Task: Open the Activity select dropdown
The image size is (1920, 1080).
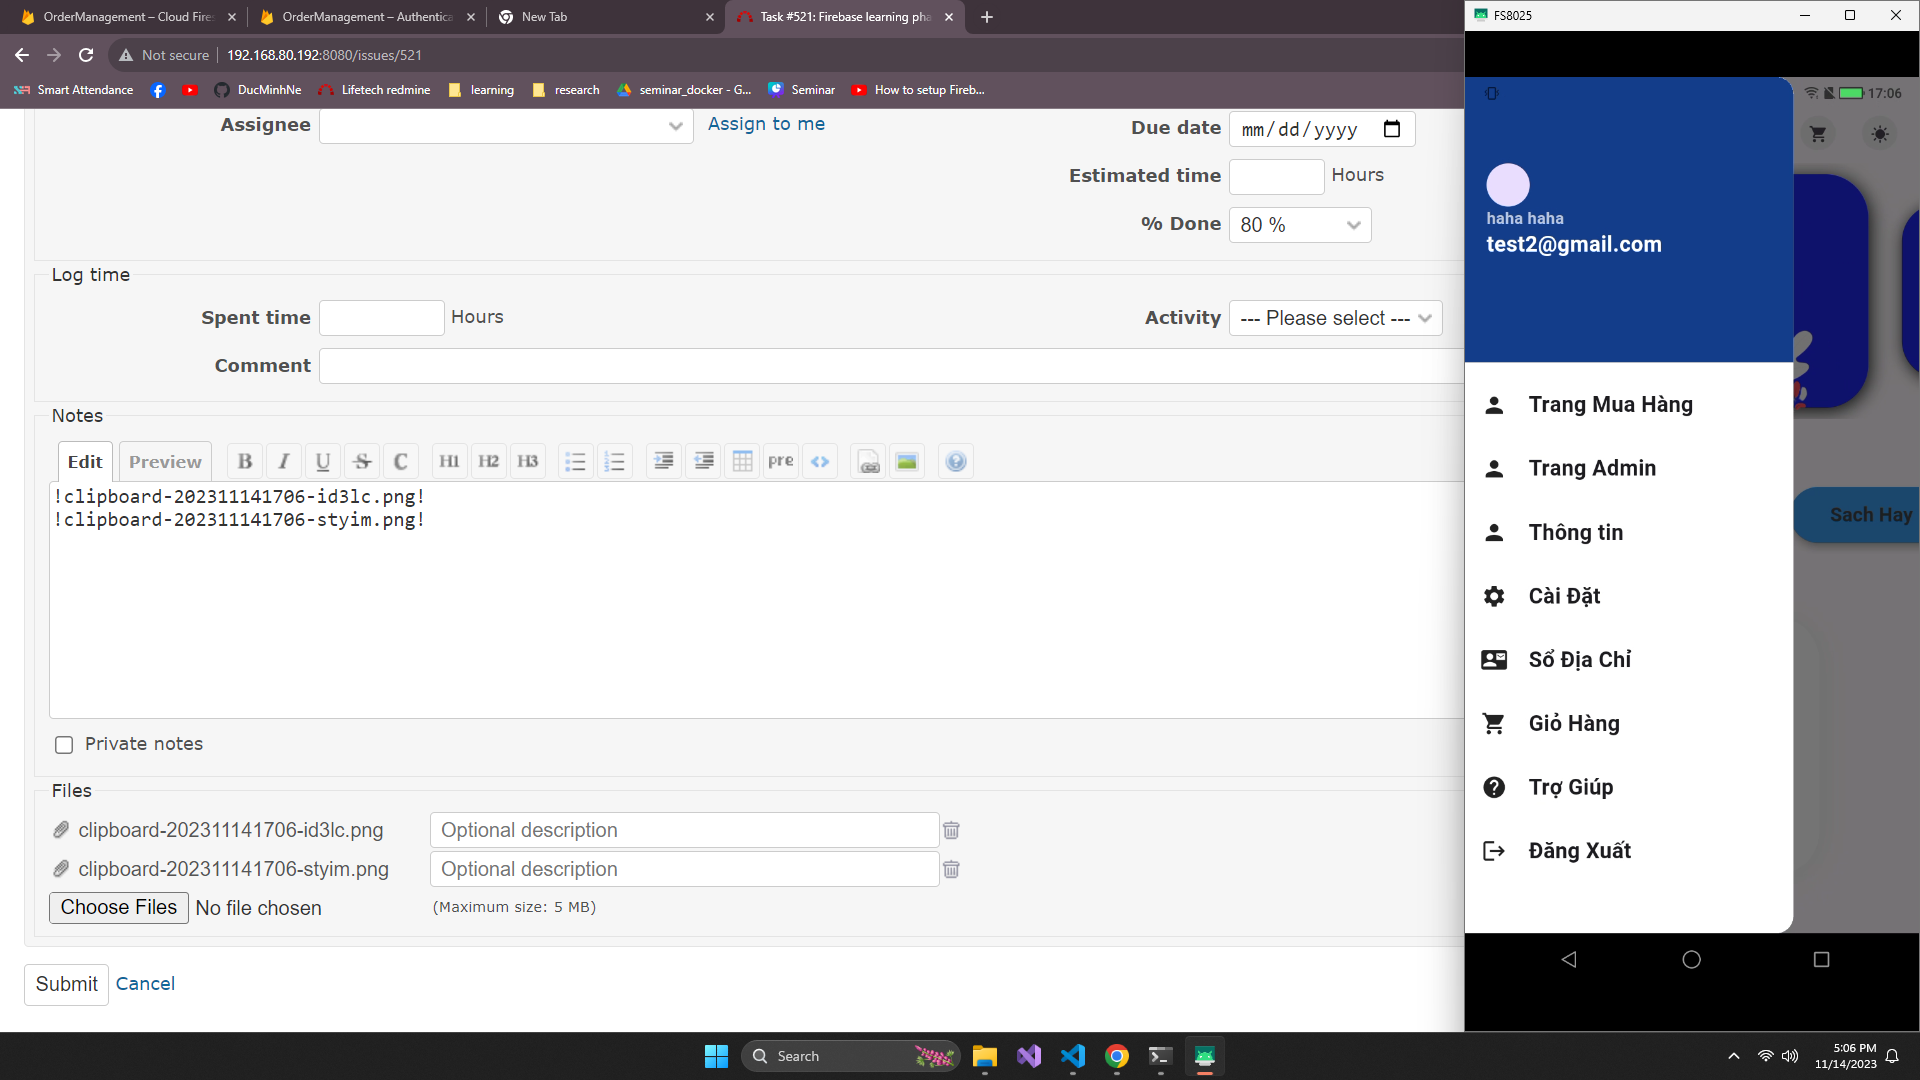Action: pos(1334,318)
